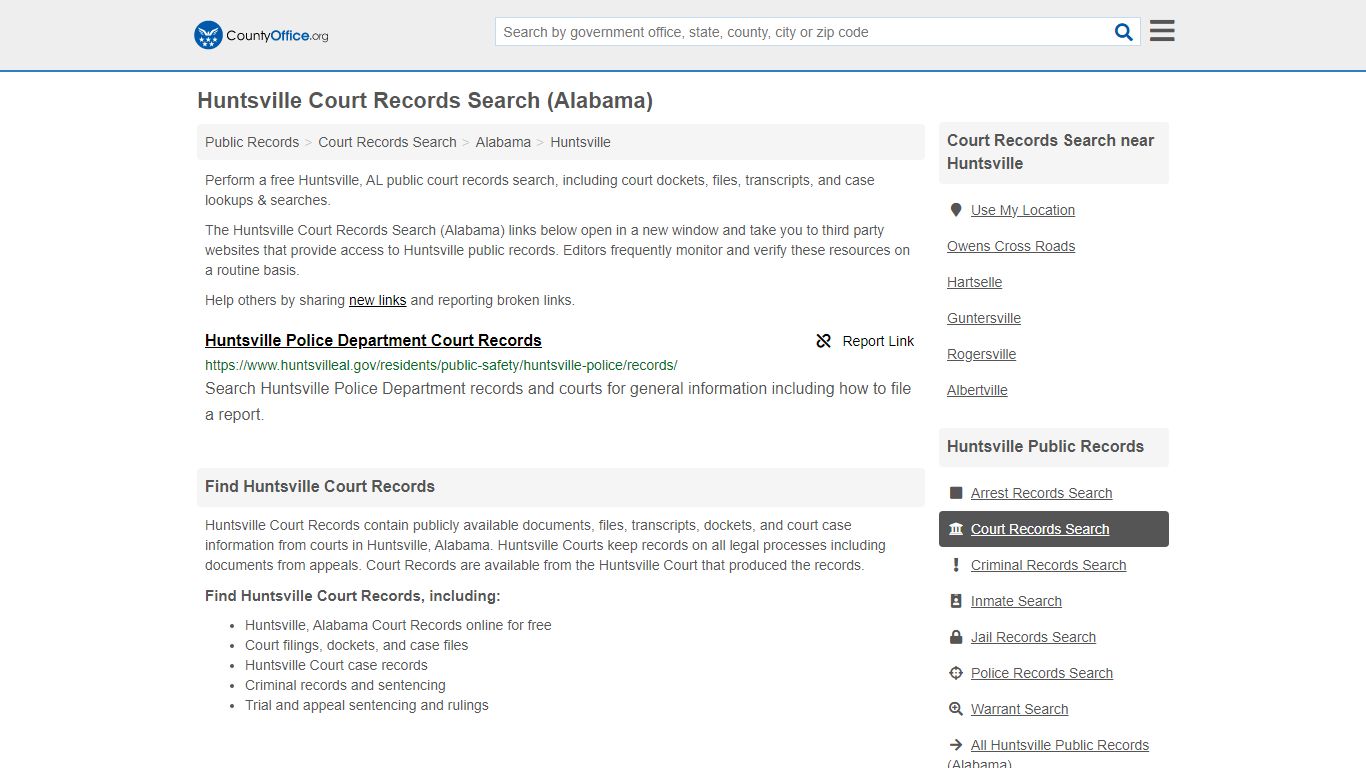Screen dimensions: 1366x768
Task: Click the crosshair icon for Police Records
Action: 956,673
